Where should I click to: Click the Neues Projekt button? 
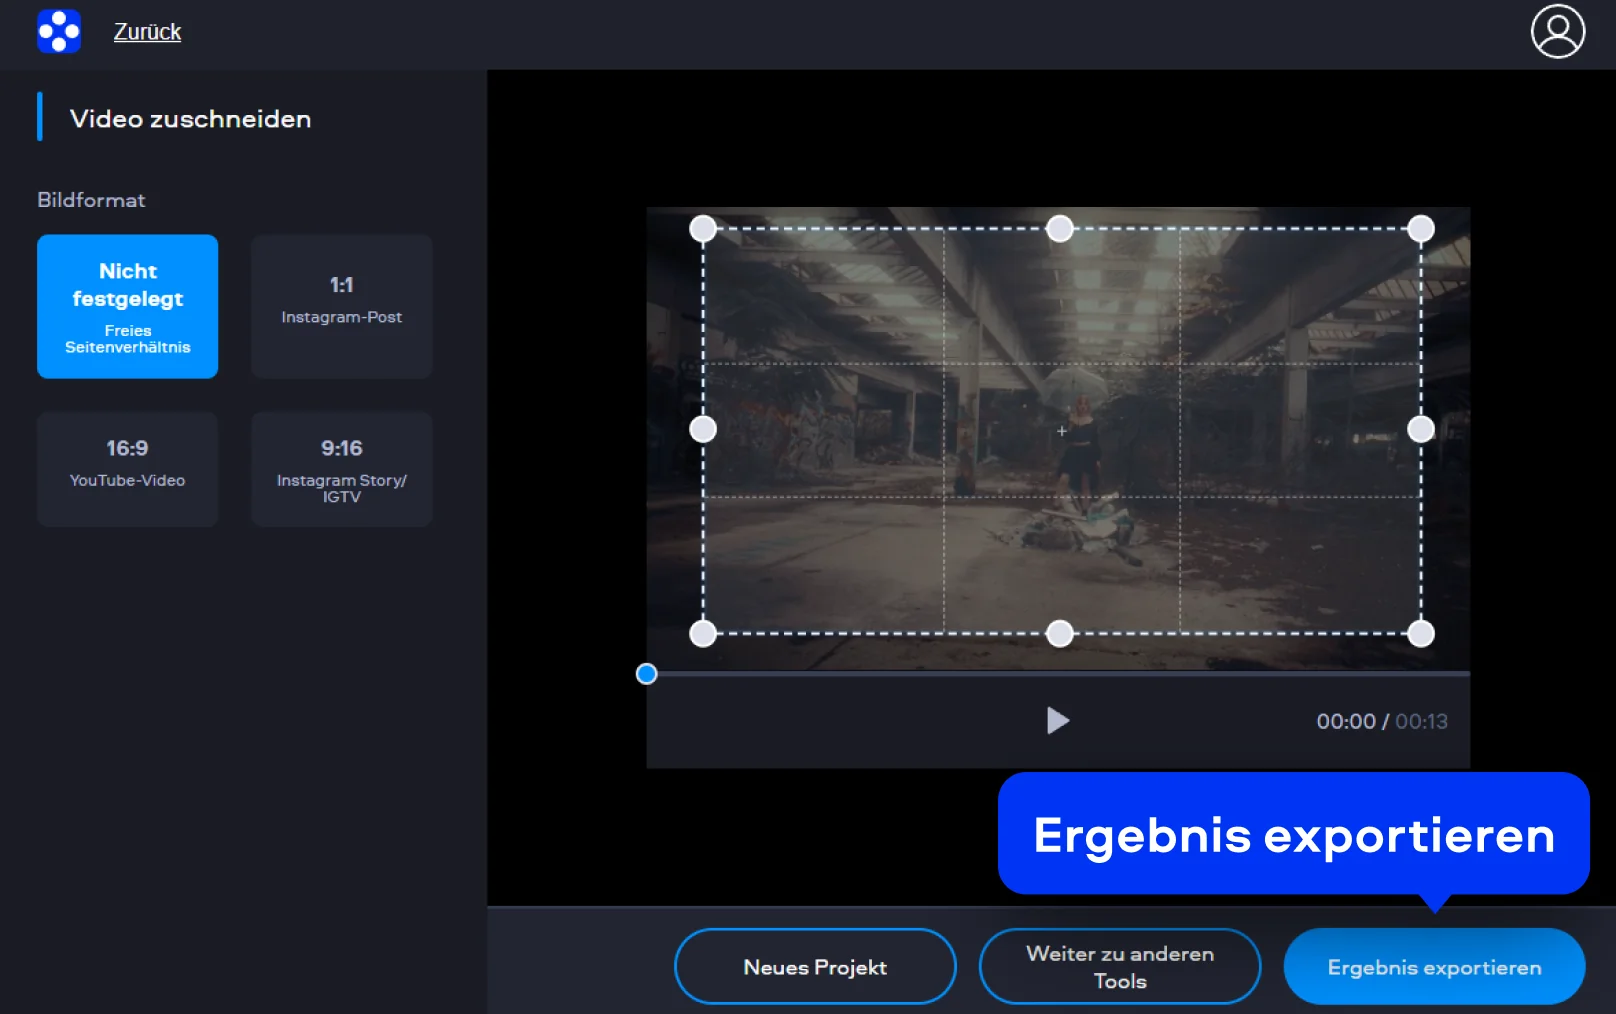[815, 966]
